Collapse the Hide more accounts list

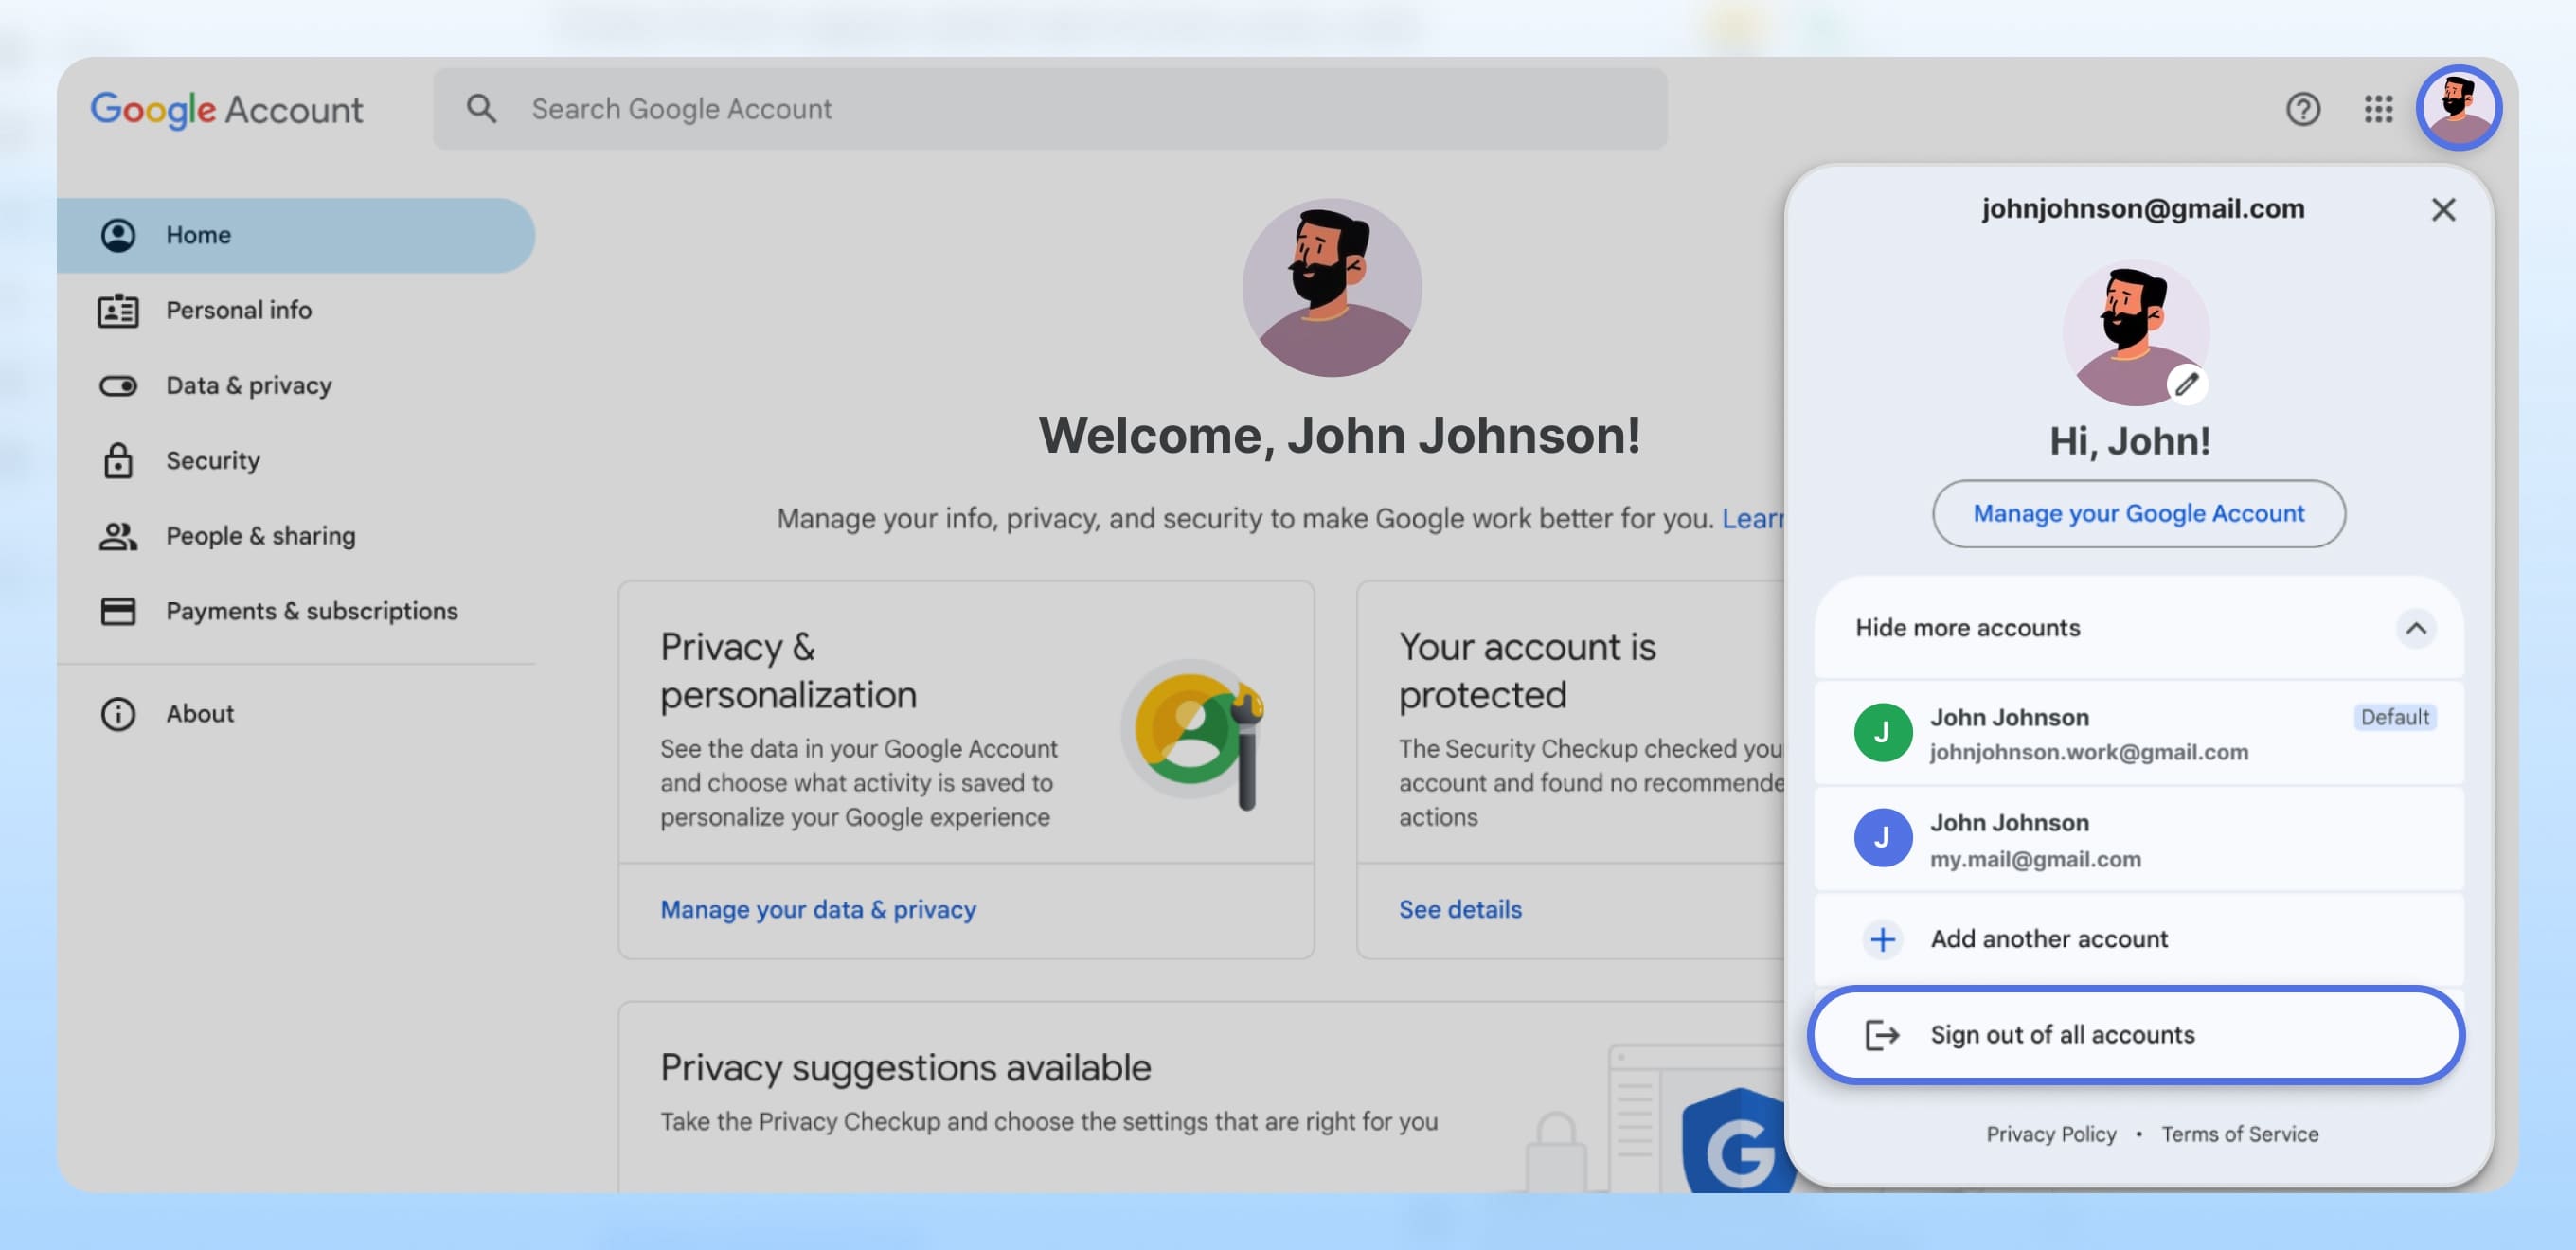(x=2417, y=629)
